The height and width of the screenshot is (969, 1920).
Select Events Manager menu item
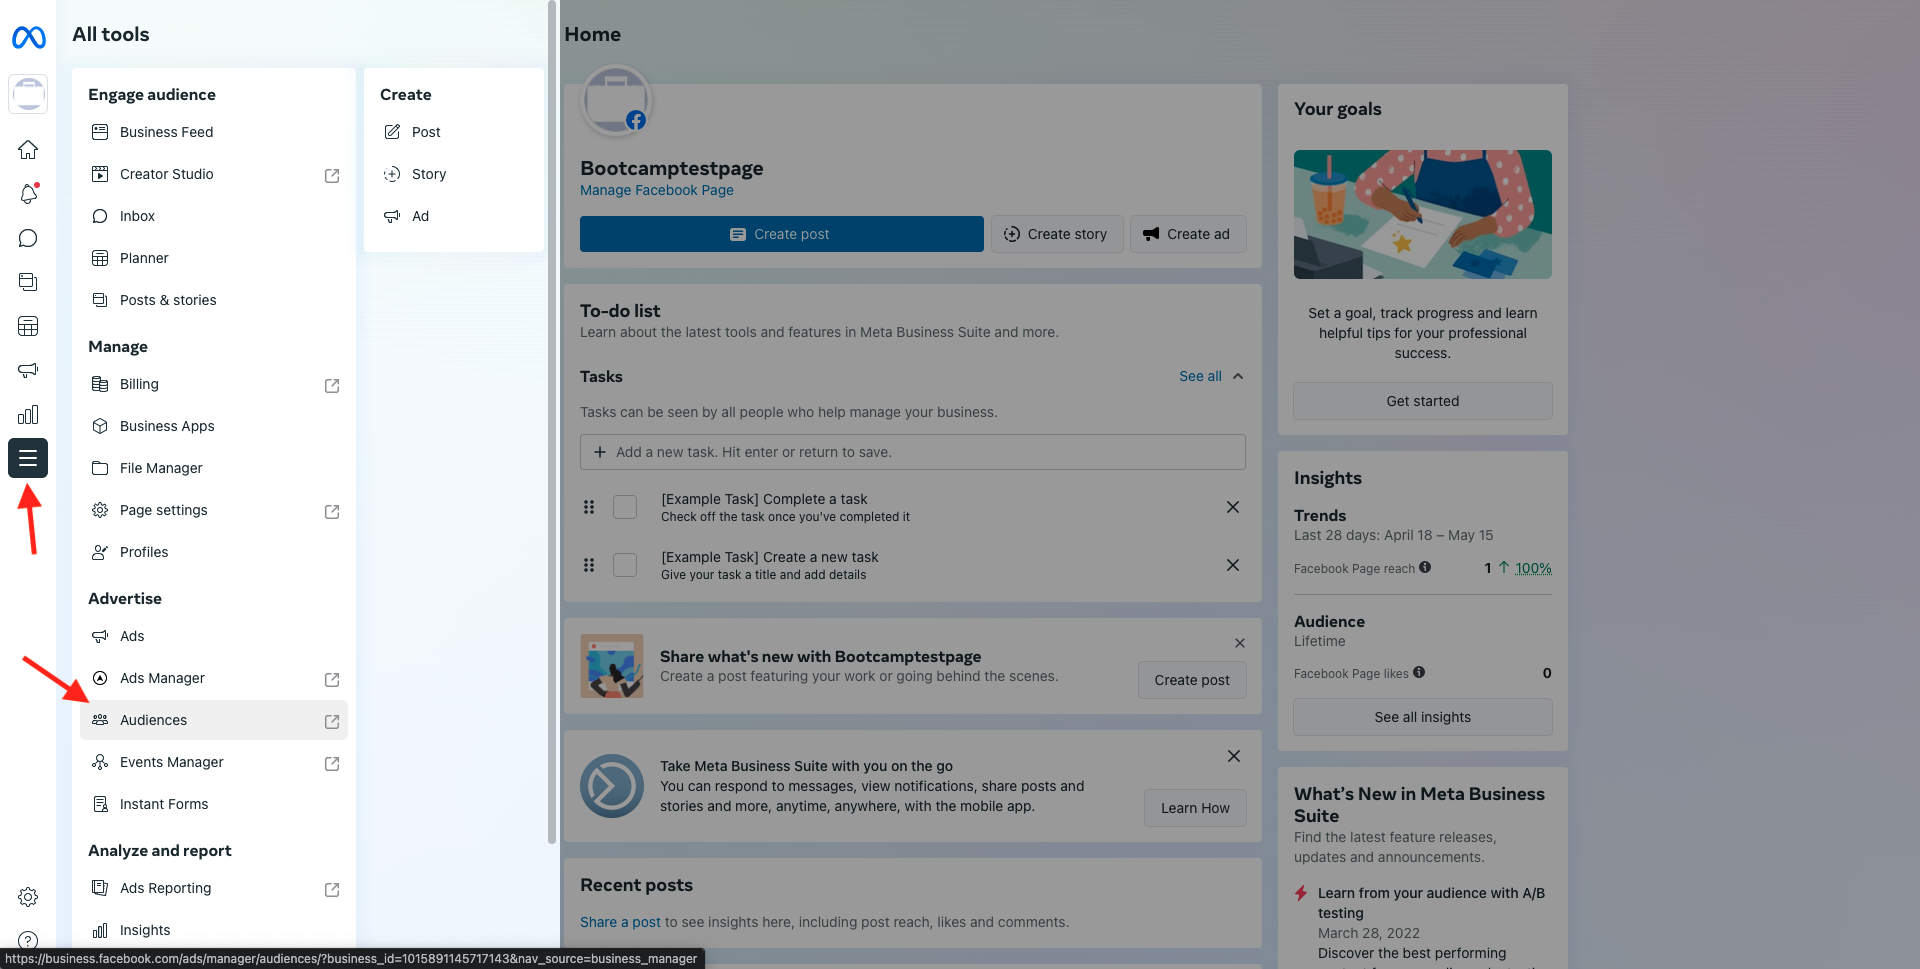(214, 762)
